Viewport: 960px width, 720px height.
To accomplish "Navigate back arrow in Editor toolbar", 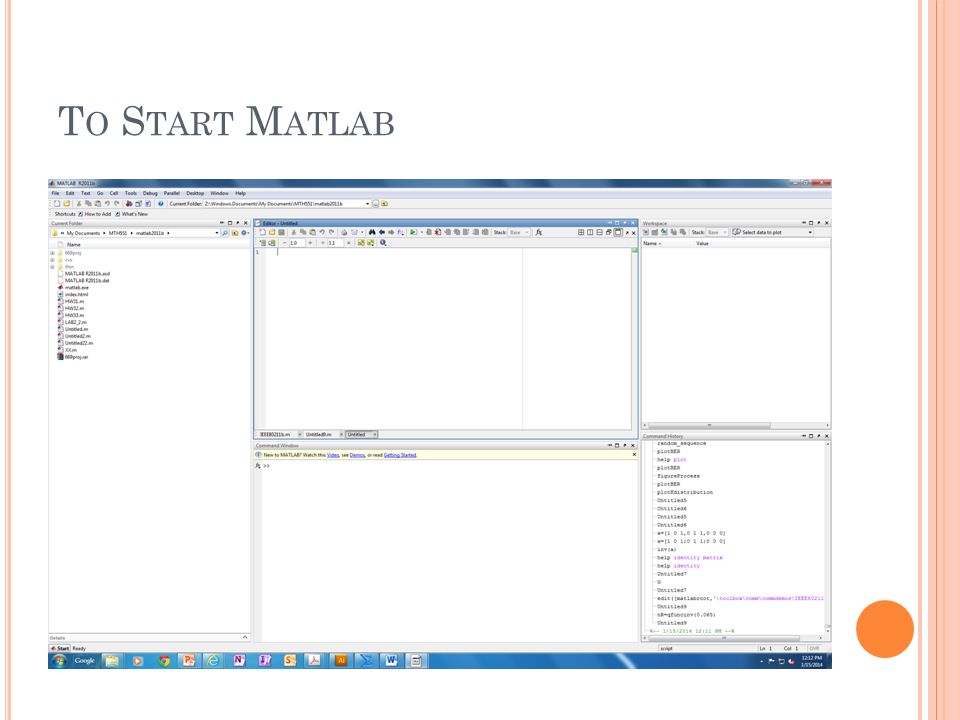I will [x=381, y=232].
